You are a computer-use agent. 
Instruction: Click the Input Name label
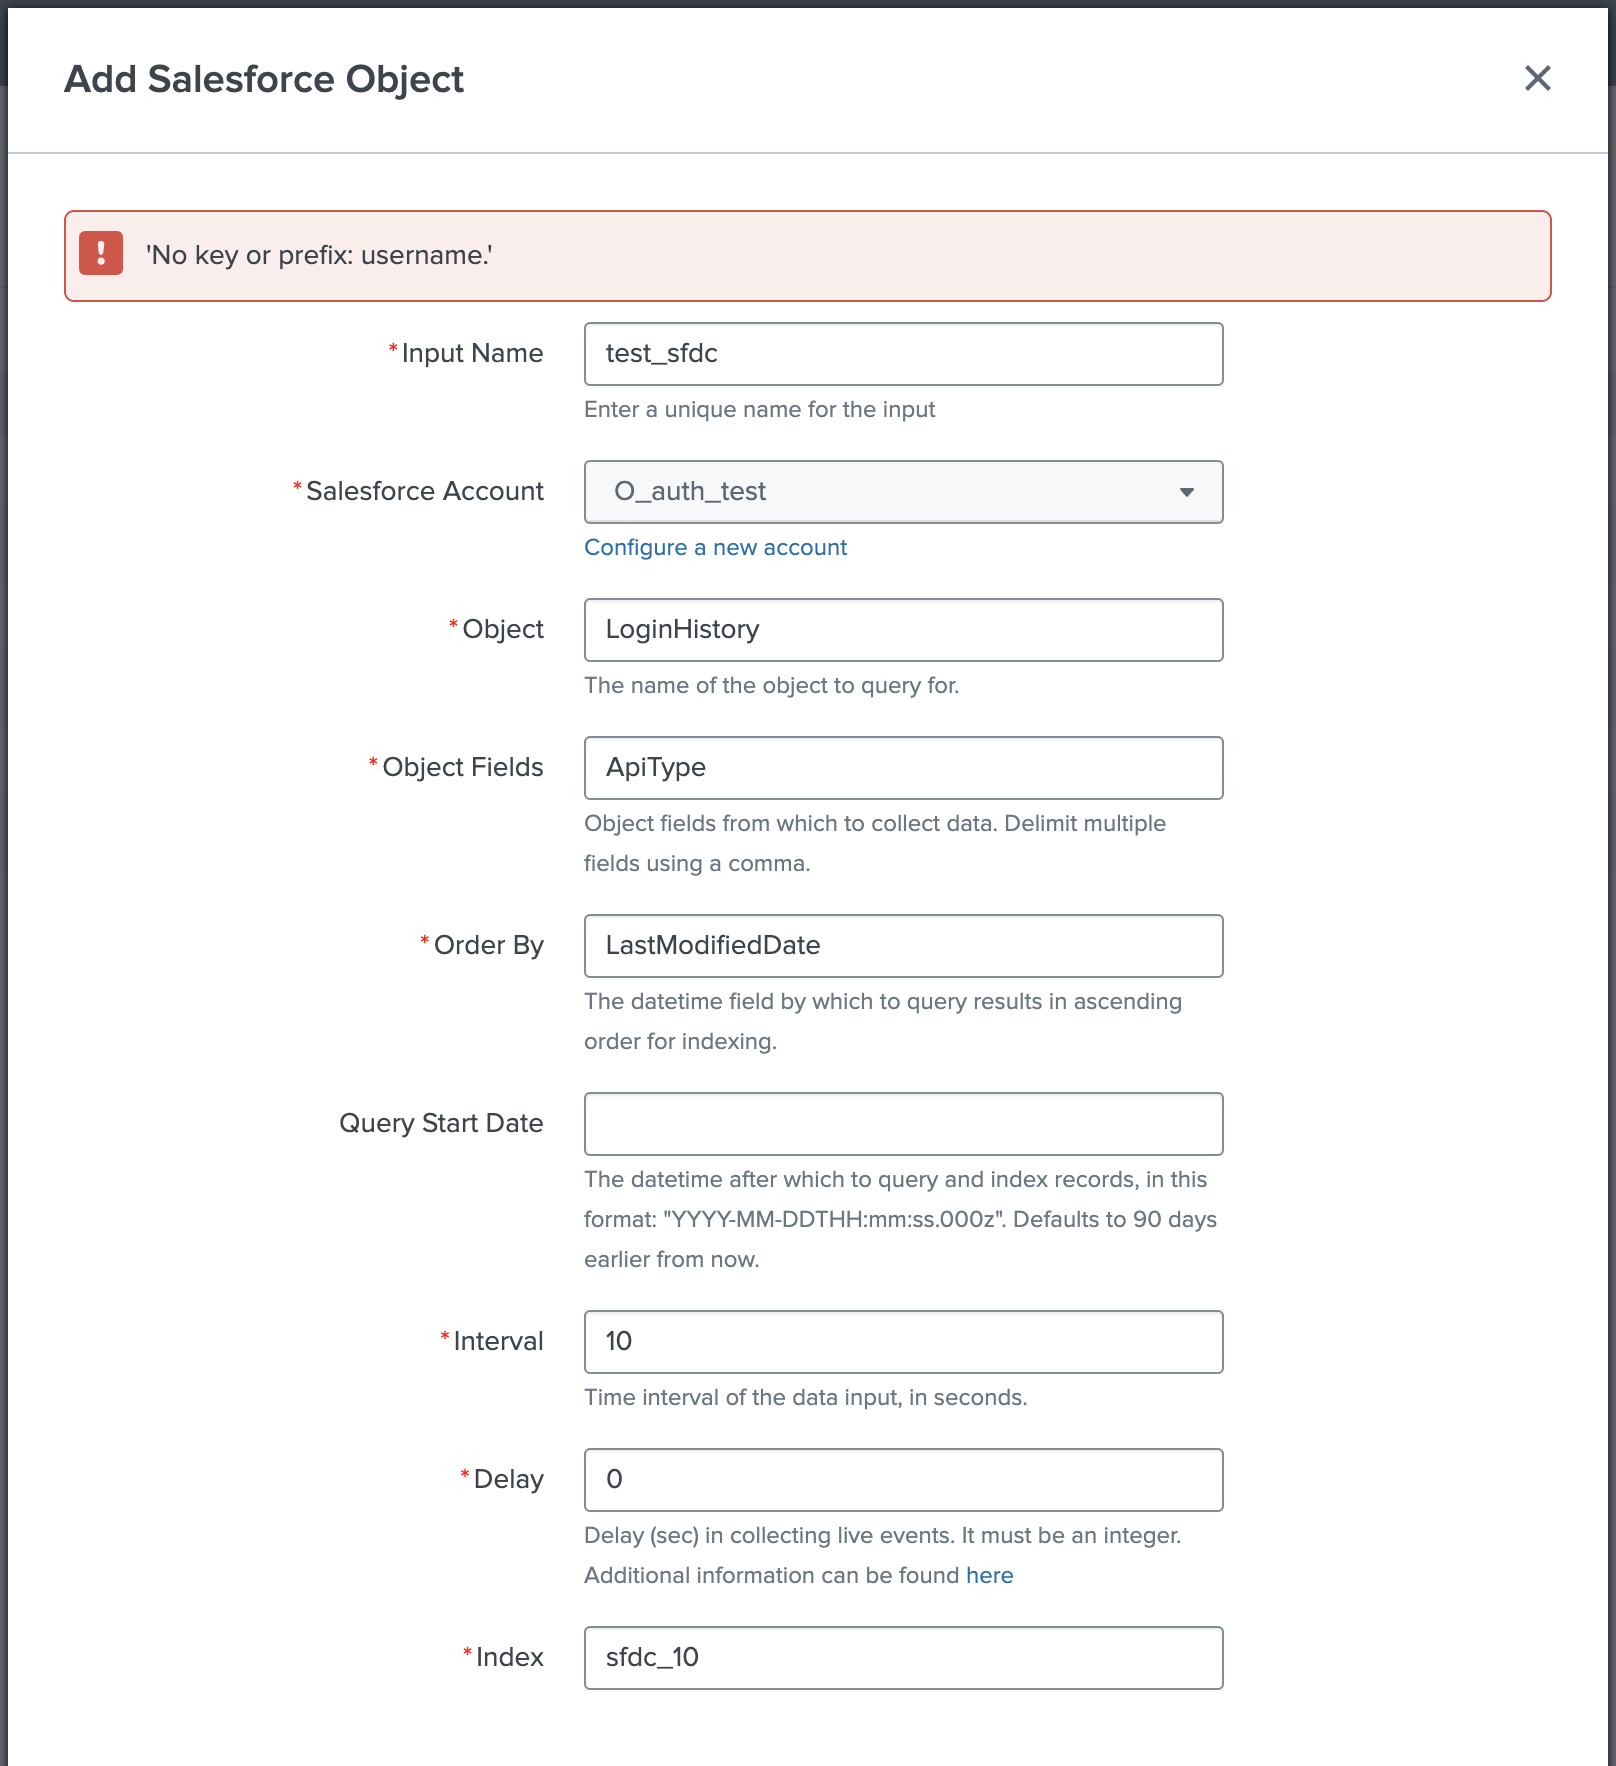coord(470,353)
